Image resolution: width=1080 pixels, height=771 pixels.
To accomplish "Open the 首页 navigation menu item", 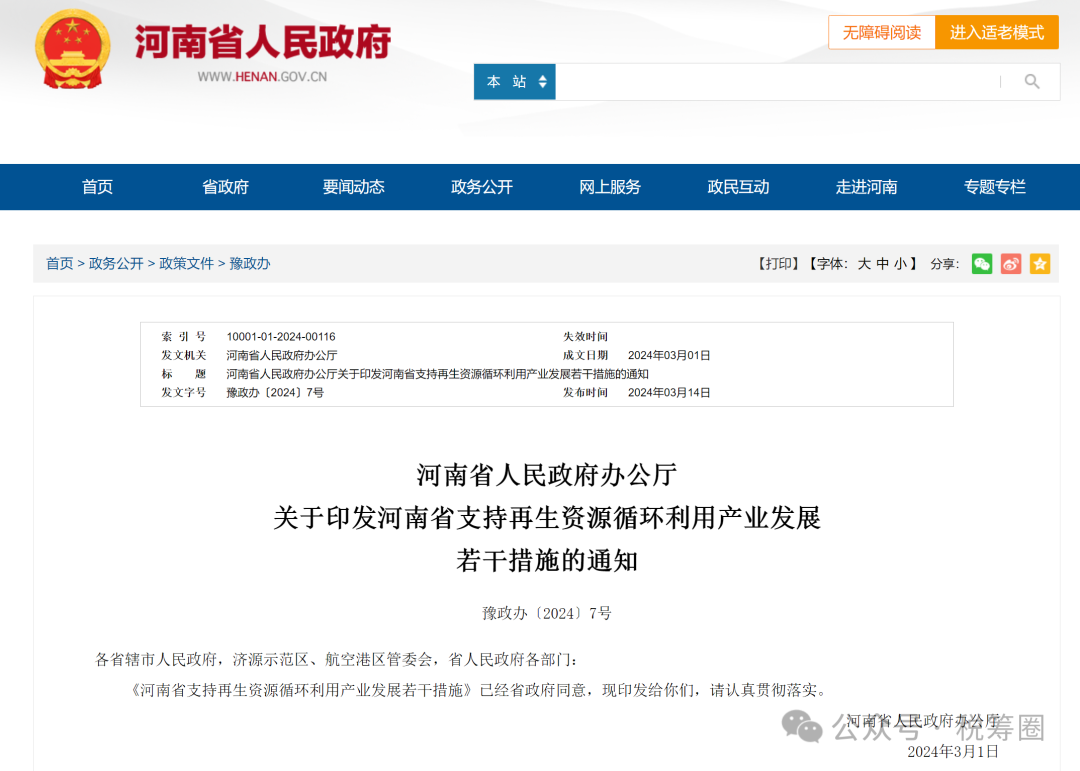I will pos(97,187).
